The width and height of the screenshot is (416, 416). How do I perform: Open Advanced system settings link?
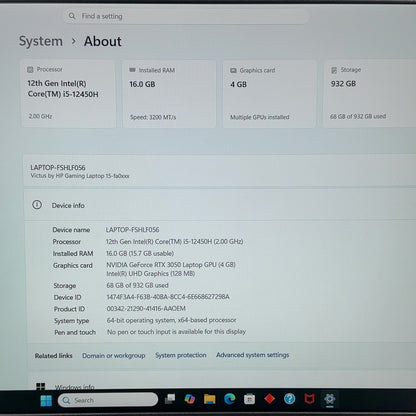252,355
